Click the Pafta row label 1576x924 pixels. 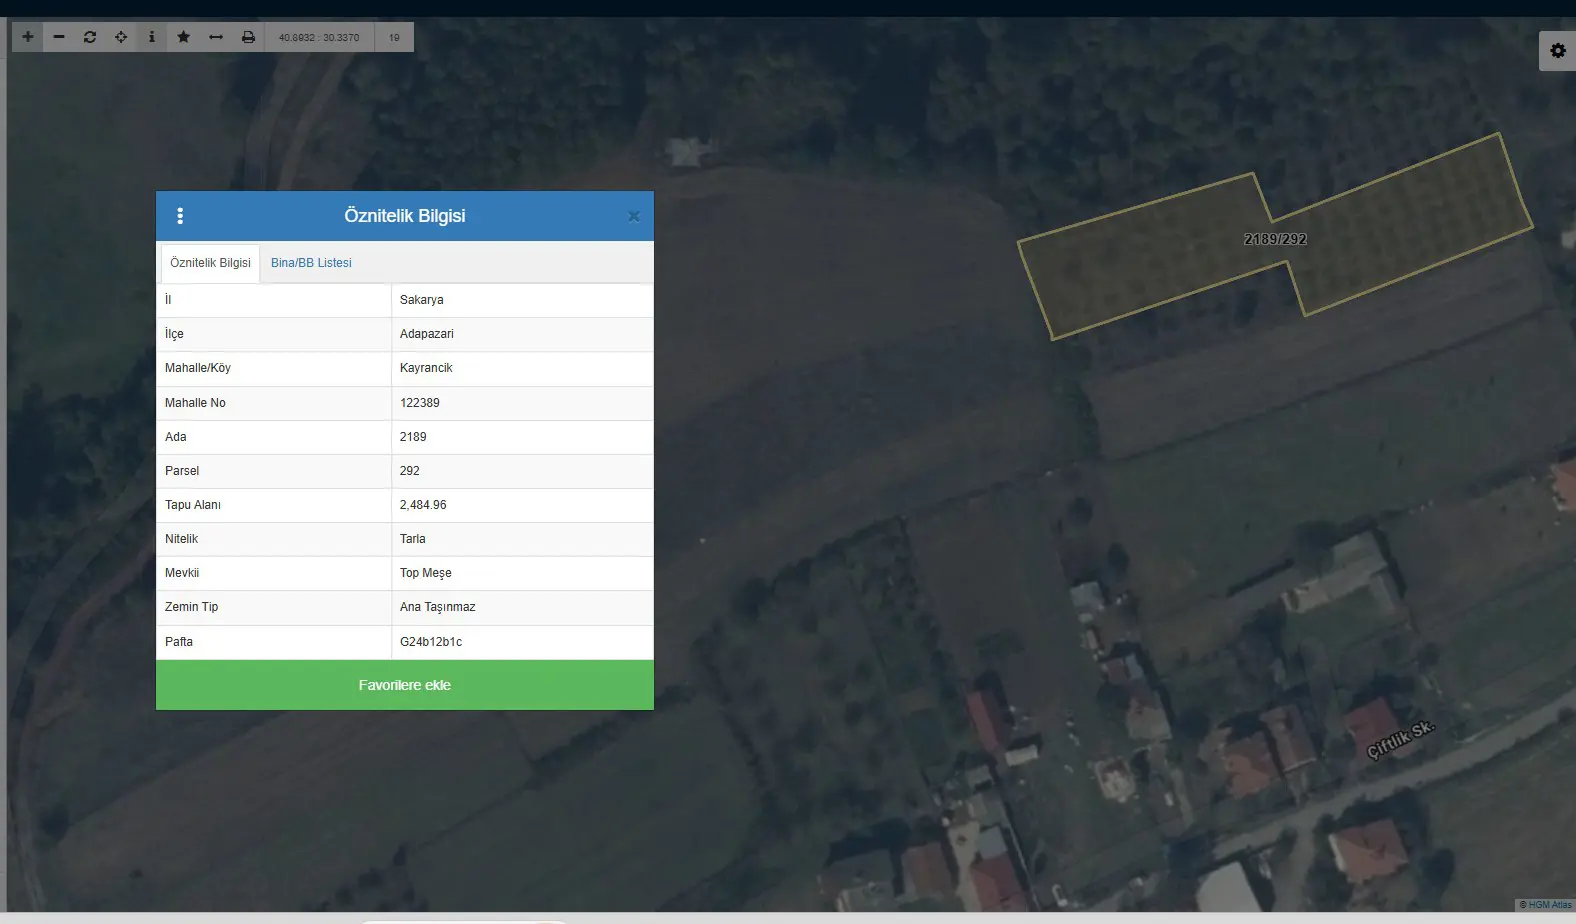(x=179, y=642)
